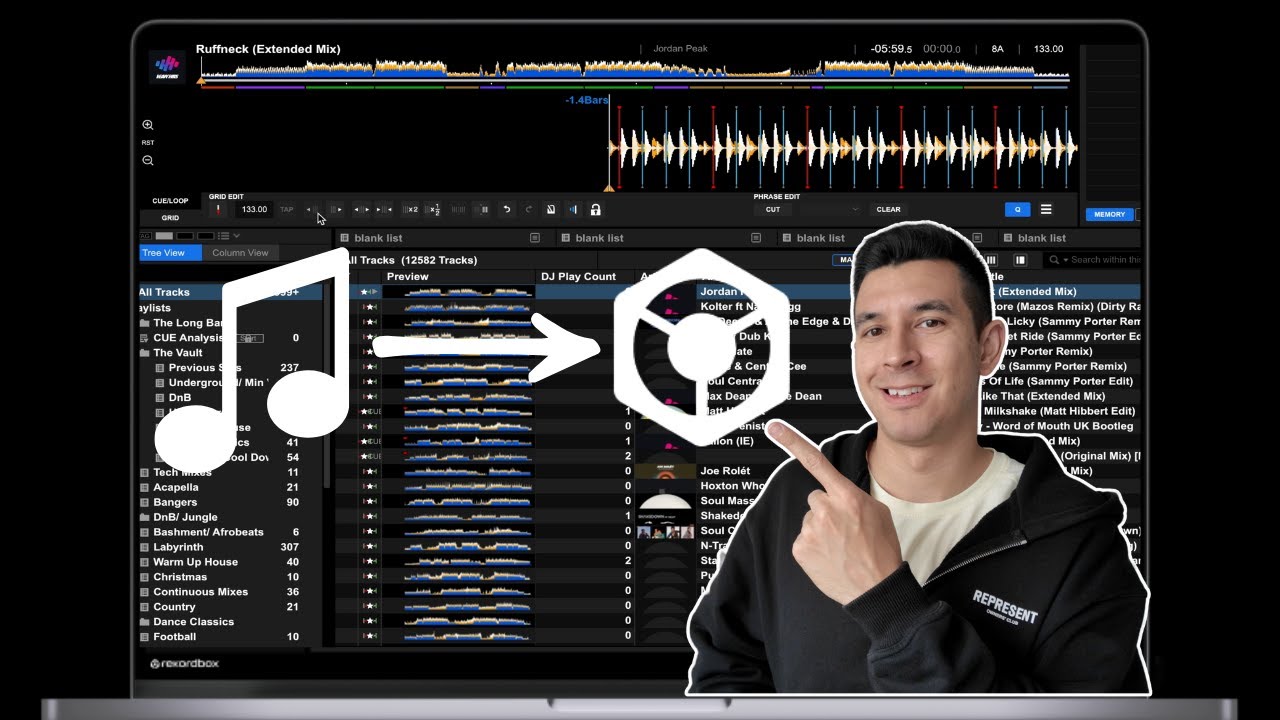The width and height of the screenshot is (1280, 720).
Task: Open The Long Bar folder
Action: (186, 323)
